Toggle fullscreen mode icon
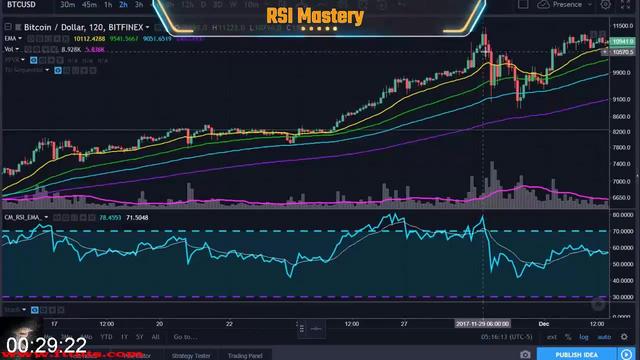Image resolution: width=640 pixels, height=360 pixels. click(x=625, y=4)
